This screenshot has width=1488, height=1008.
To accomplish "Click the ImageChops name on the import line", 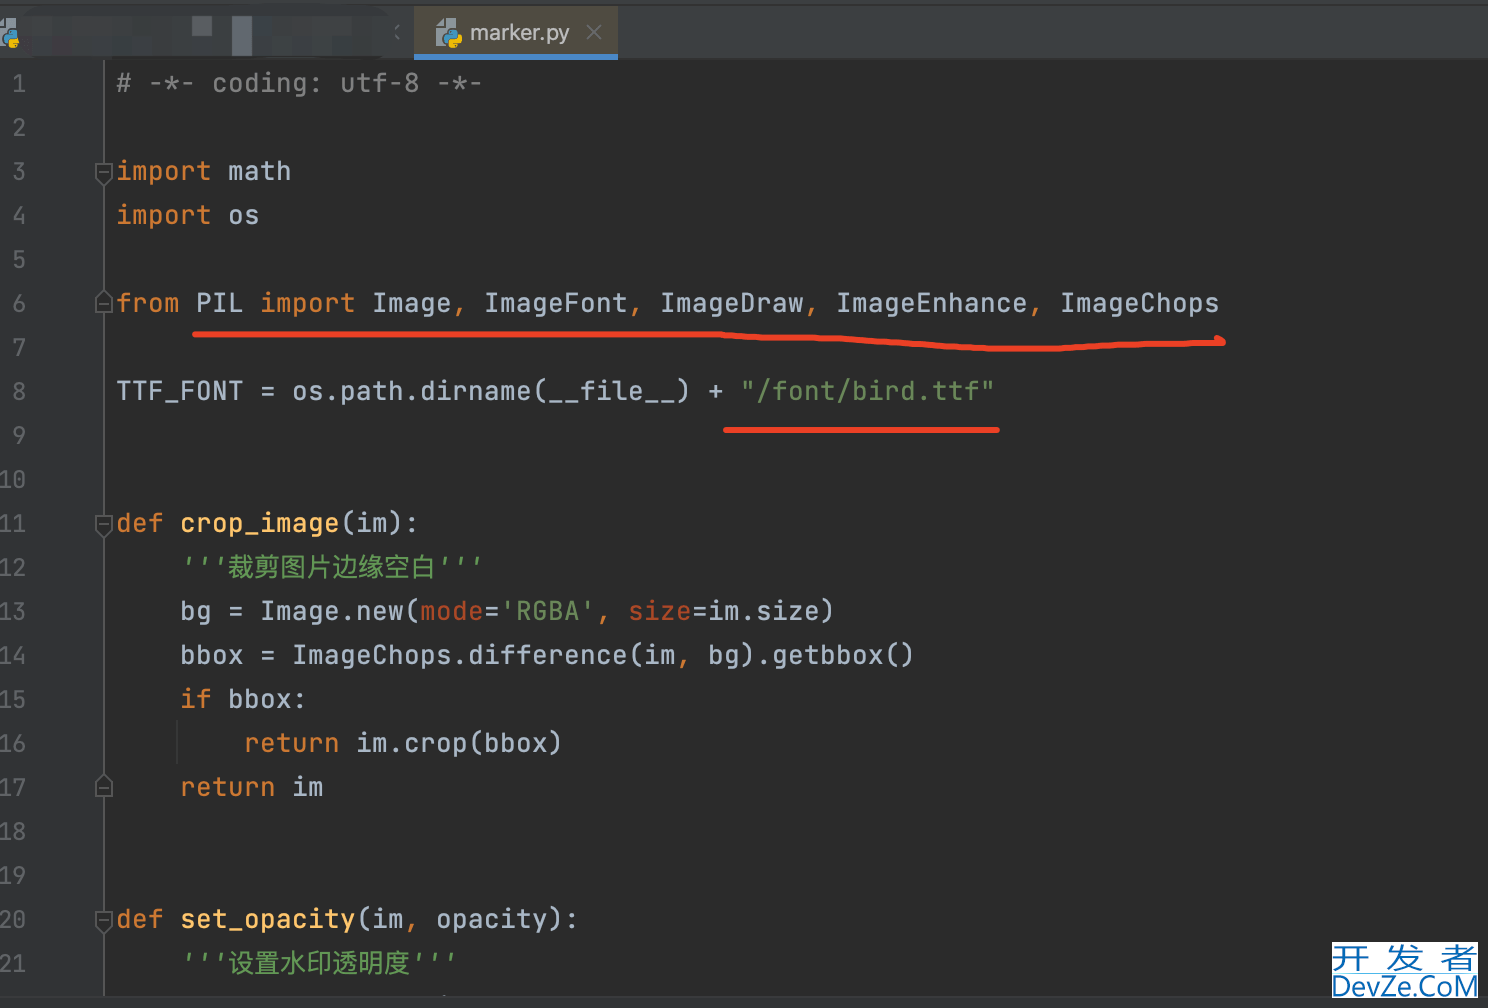I will pyautogui.click(x=1140, y=303).
